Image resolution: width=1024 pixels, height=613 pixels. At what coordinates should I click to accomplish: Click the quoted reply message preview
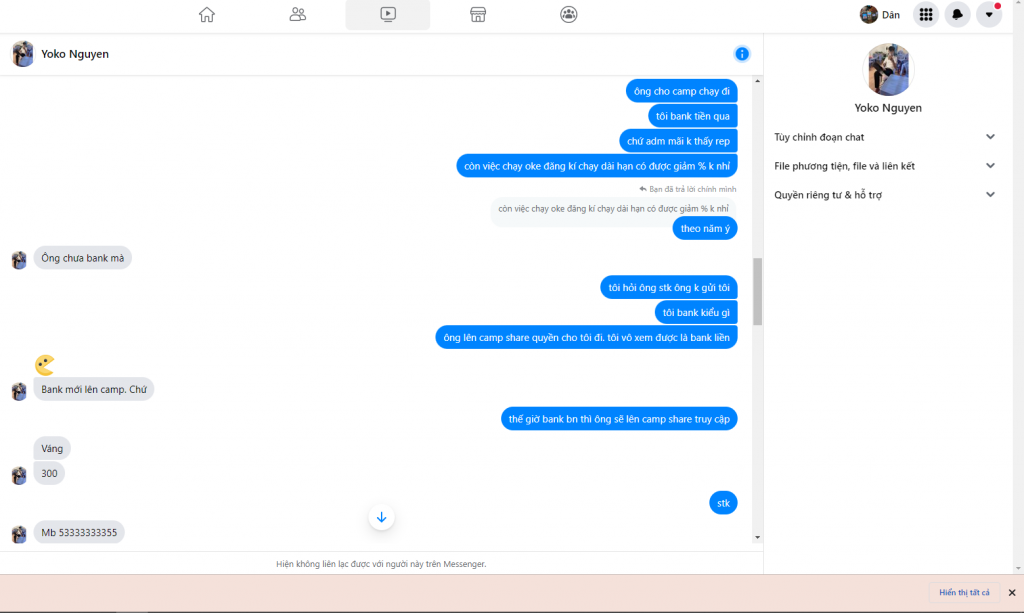[613, 208]
